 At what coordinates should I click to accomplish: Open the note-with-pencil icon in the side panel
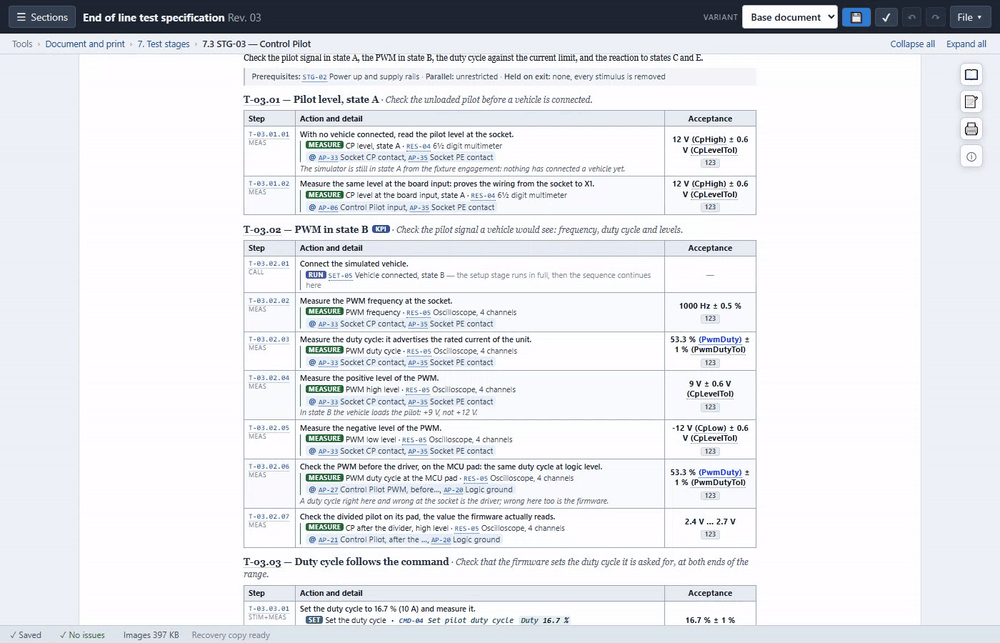click(x=971, y=101)
